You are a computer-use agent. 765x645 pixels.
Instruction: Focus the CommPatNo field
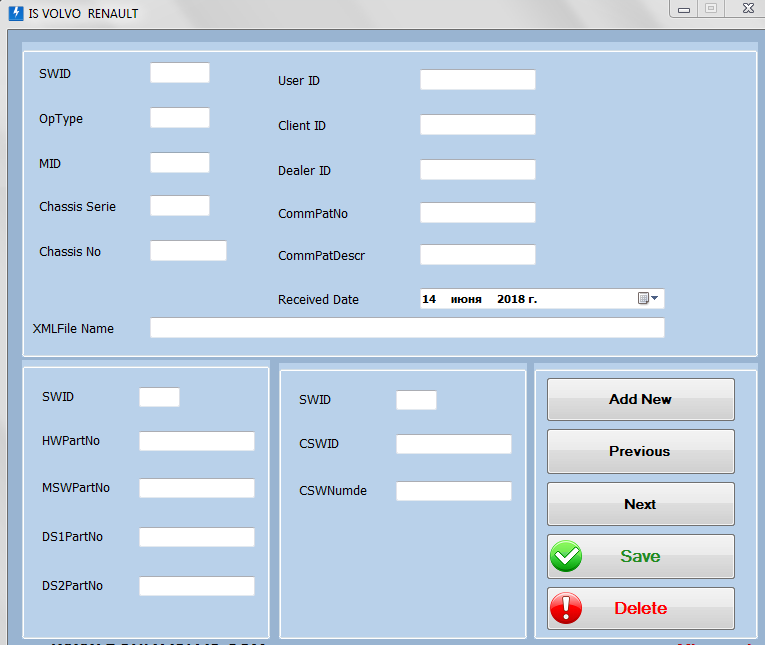point(477,213)
